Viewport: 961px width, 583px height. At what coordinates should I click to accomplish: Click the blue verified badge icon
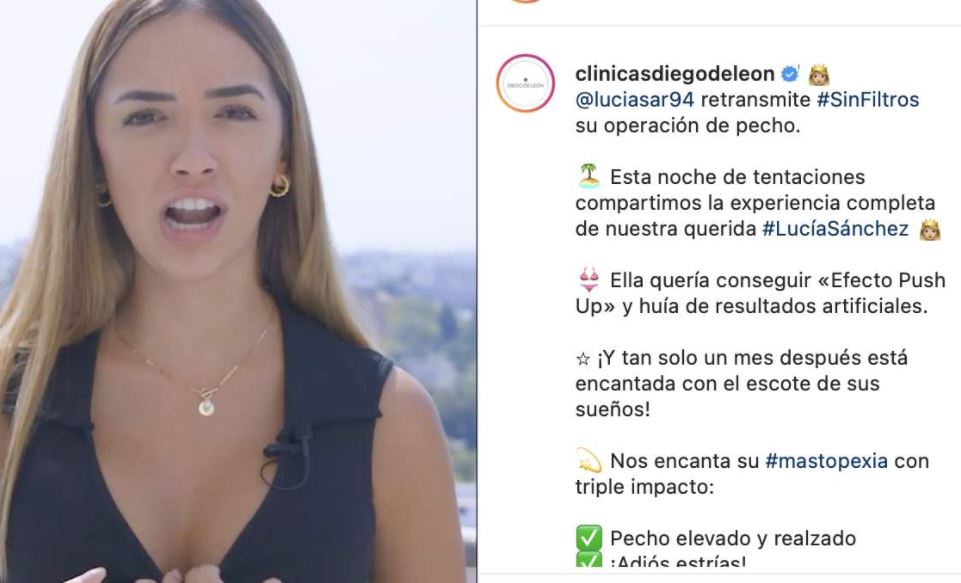coord(789,74)
